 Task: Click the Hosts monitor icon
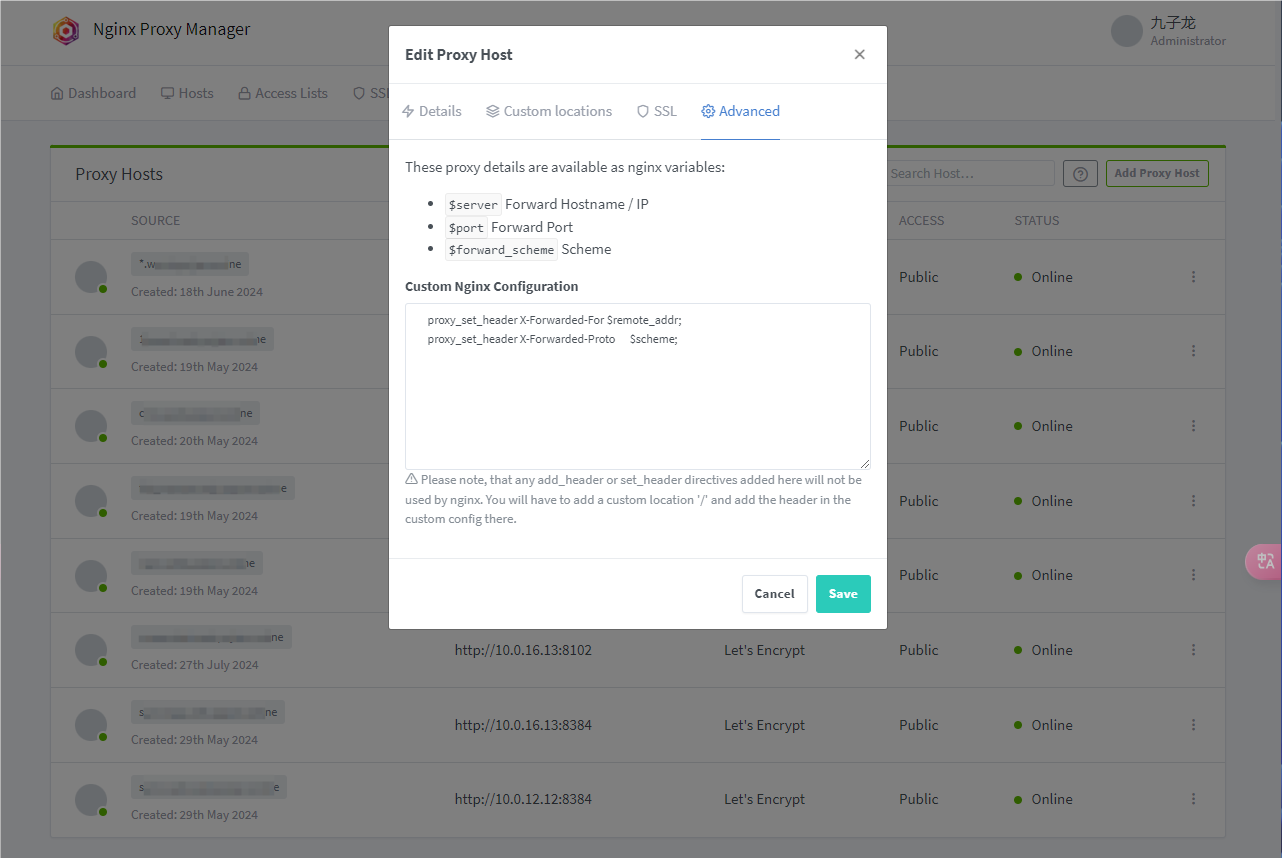(167, 93)
